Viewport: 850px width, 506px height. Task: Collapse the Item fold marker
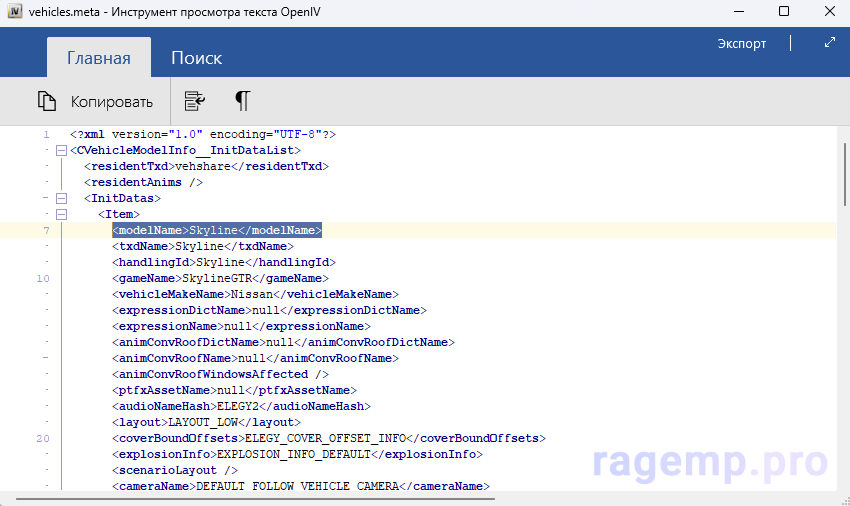[x=61, y=214]
